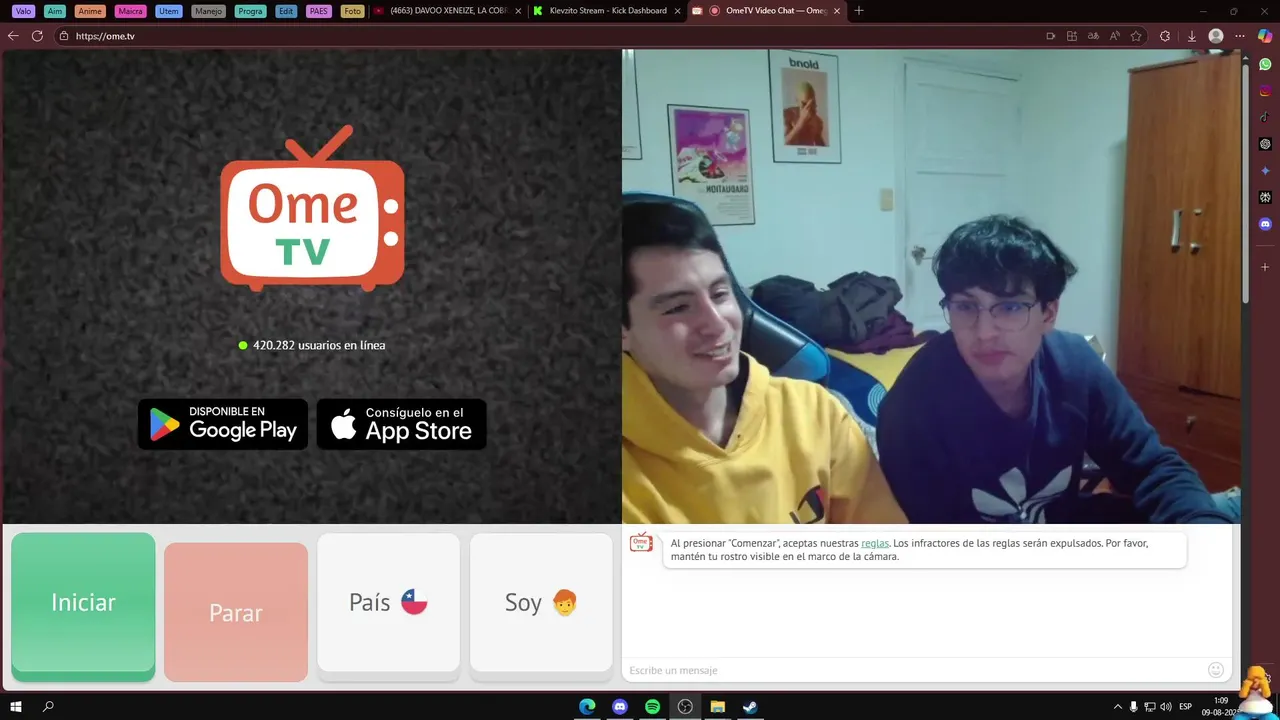Screen dimensions: 1280x720
Task: Open OBS Studio from the taskbar
Action: 685,707
